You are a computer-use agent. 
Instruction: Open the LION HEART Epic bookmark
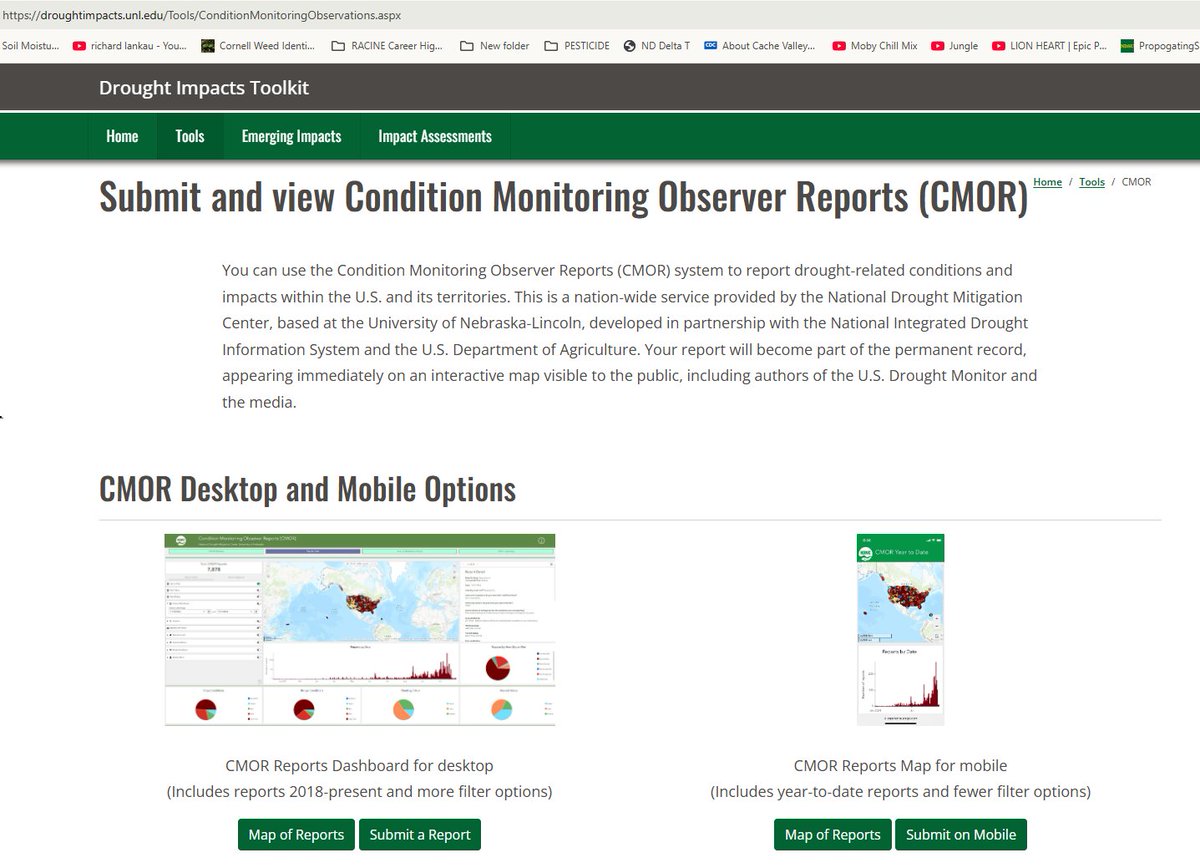click(x=1049, y=46)
